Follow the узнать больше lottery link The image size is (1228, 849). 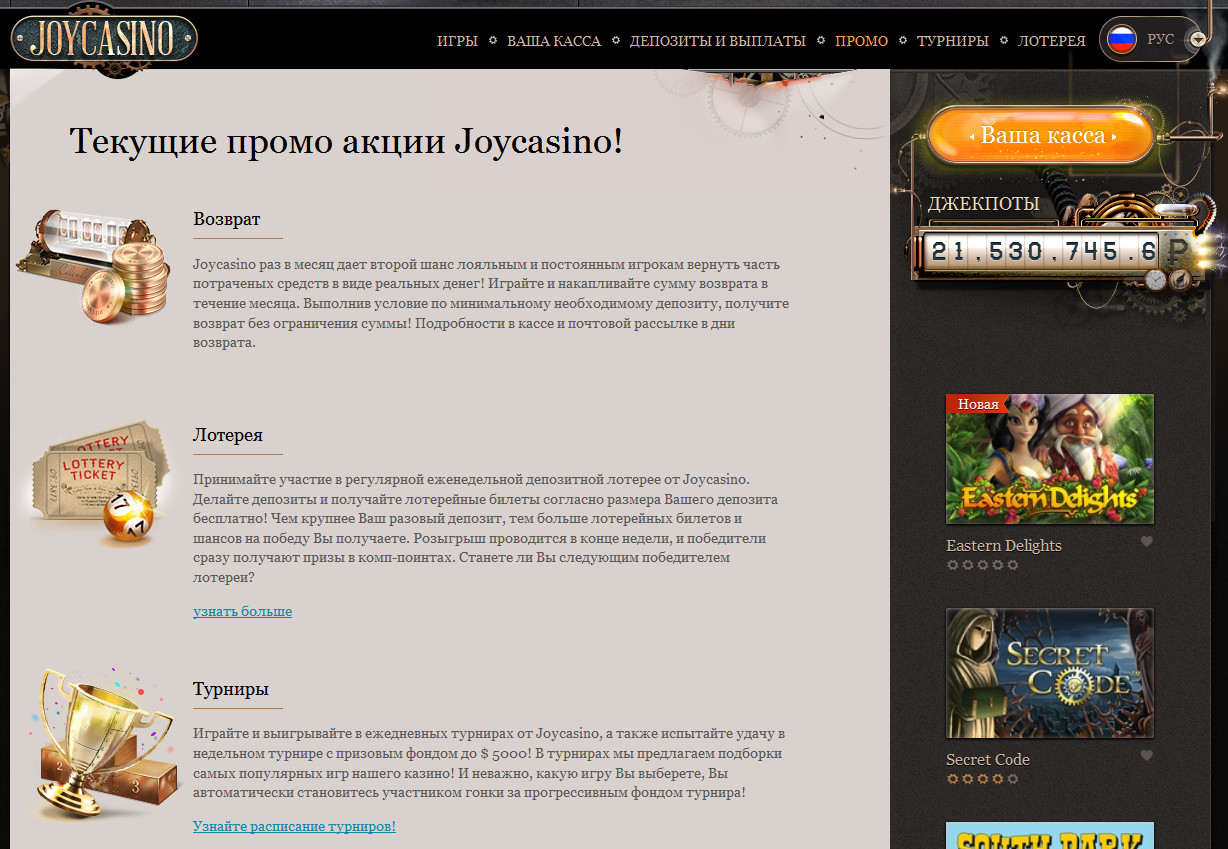pyautogui.click(x=242, y=611)
